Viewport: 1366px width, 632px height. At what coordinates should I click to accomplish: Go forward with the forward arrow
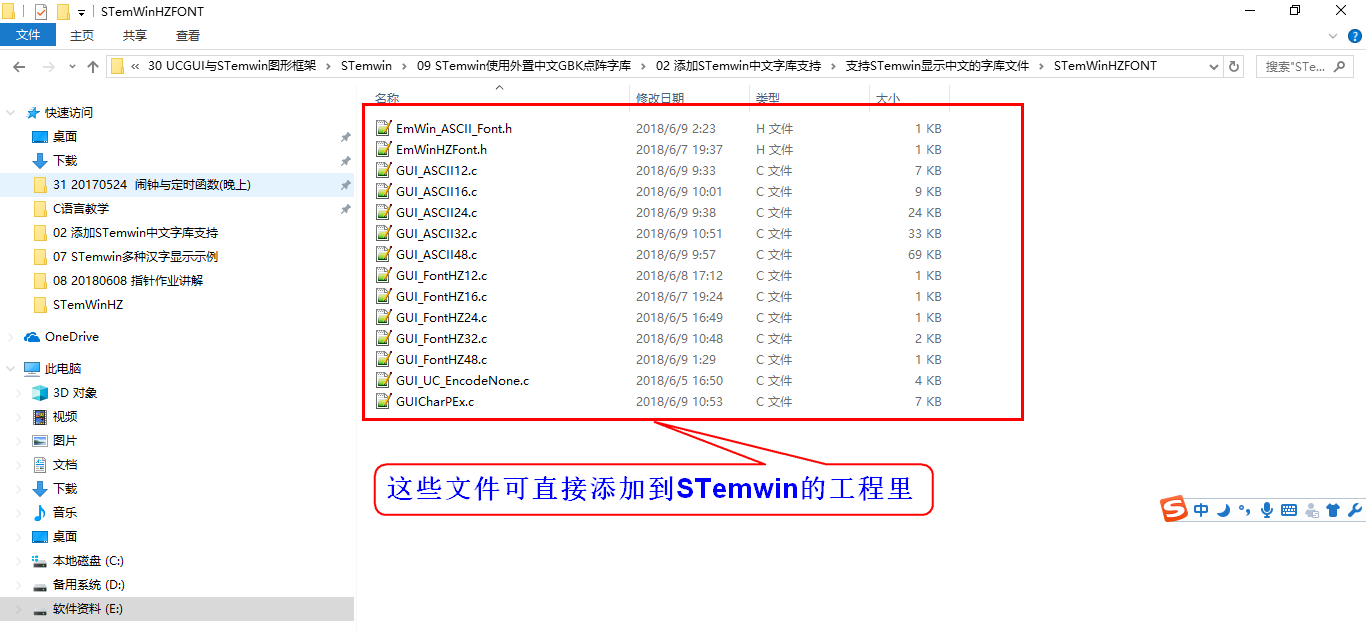pos(49,67)
